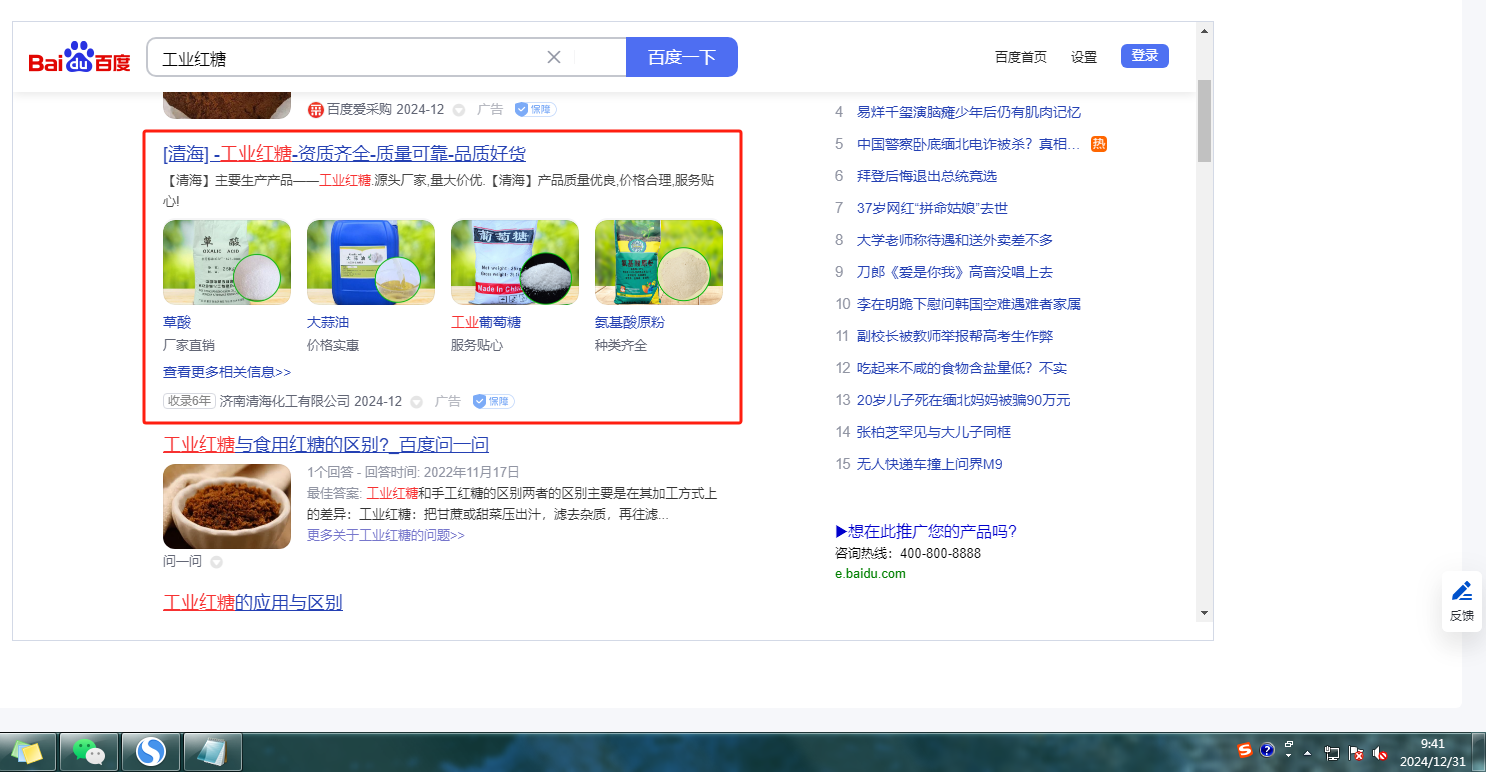
Task: Click the page scrollbar down arrow
Action: 1204,612
